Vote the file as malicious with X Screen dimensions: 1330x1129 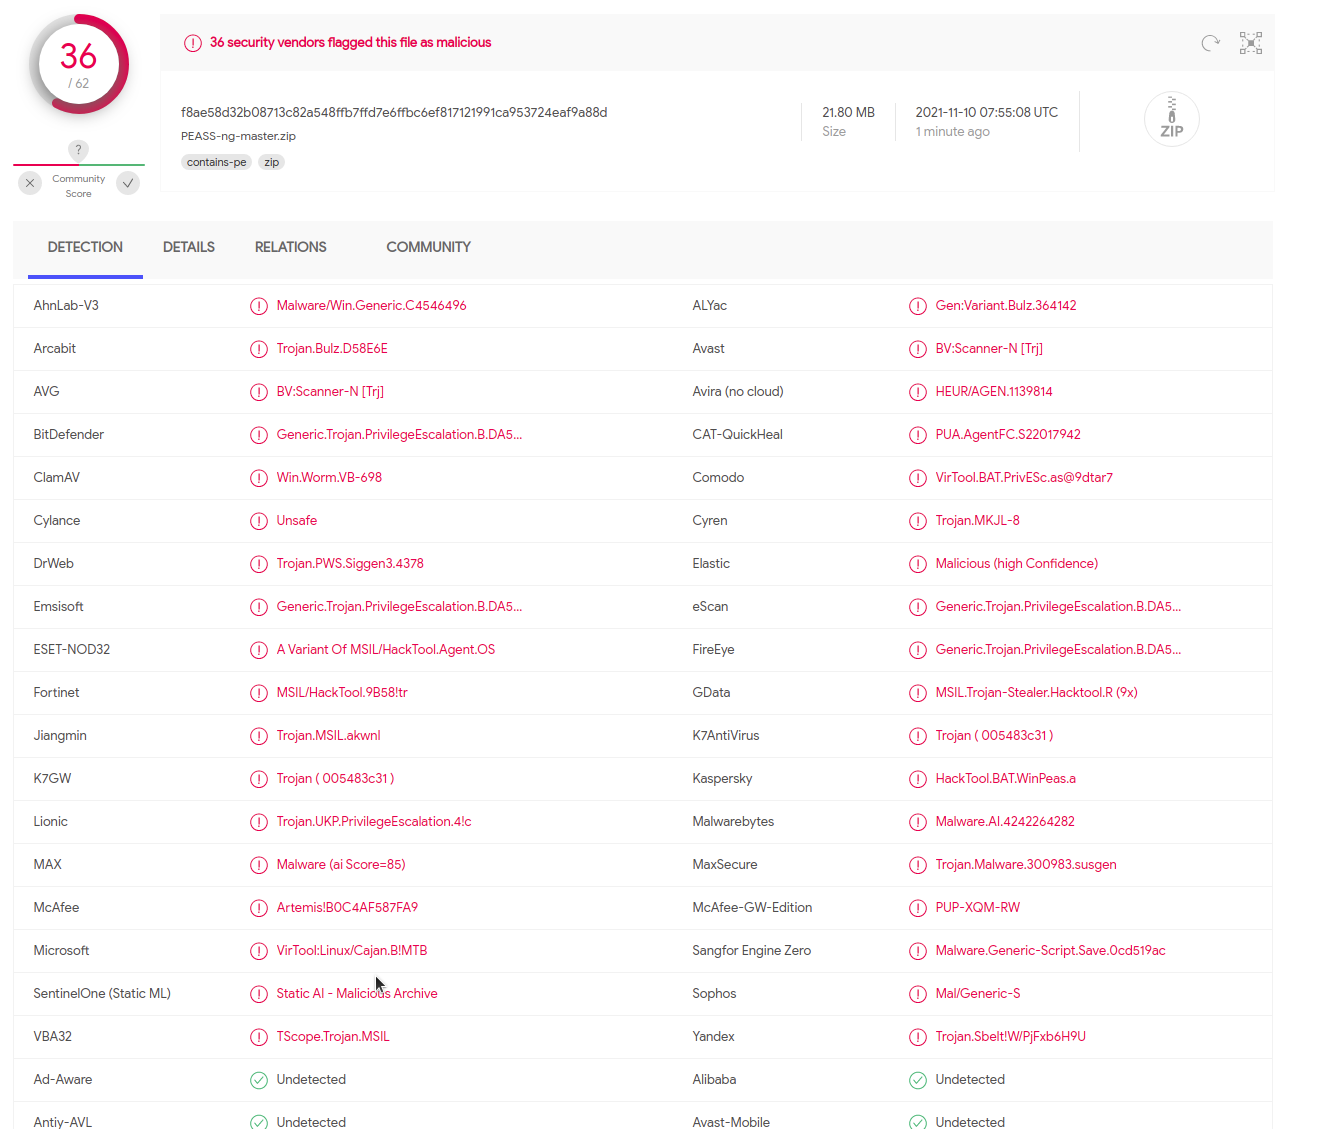coord(29,183)
